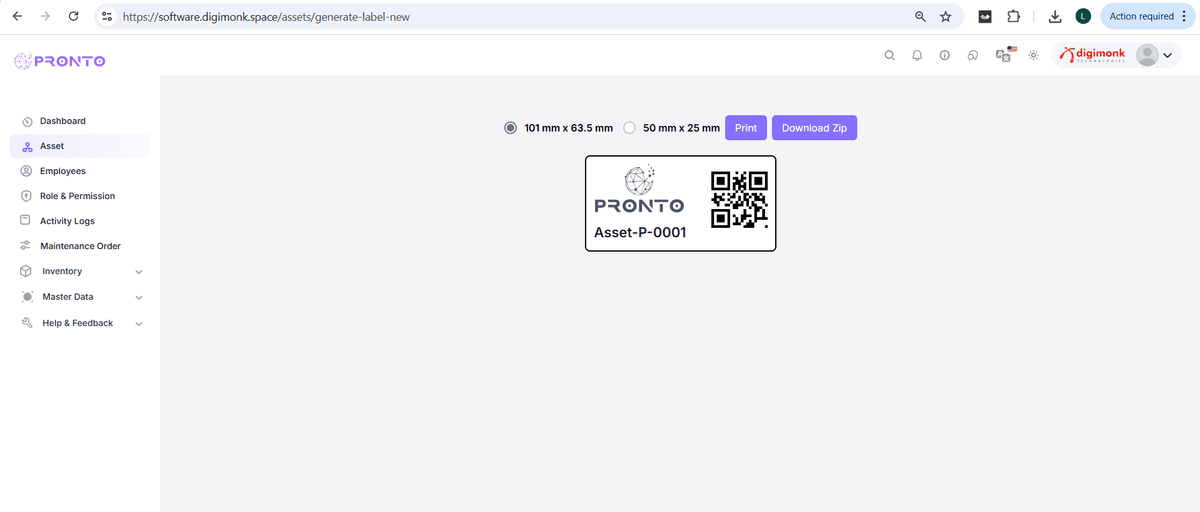The width and height of the screenshot is (1200, 512).
Task: Click the Maintenance Order icon
Action: (27, 246)
